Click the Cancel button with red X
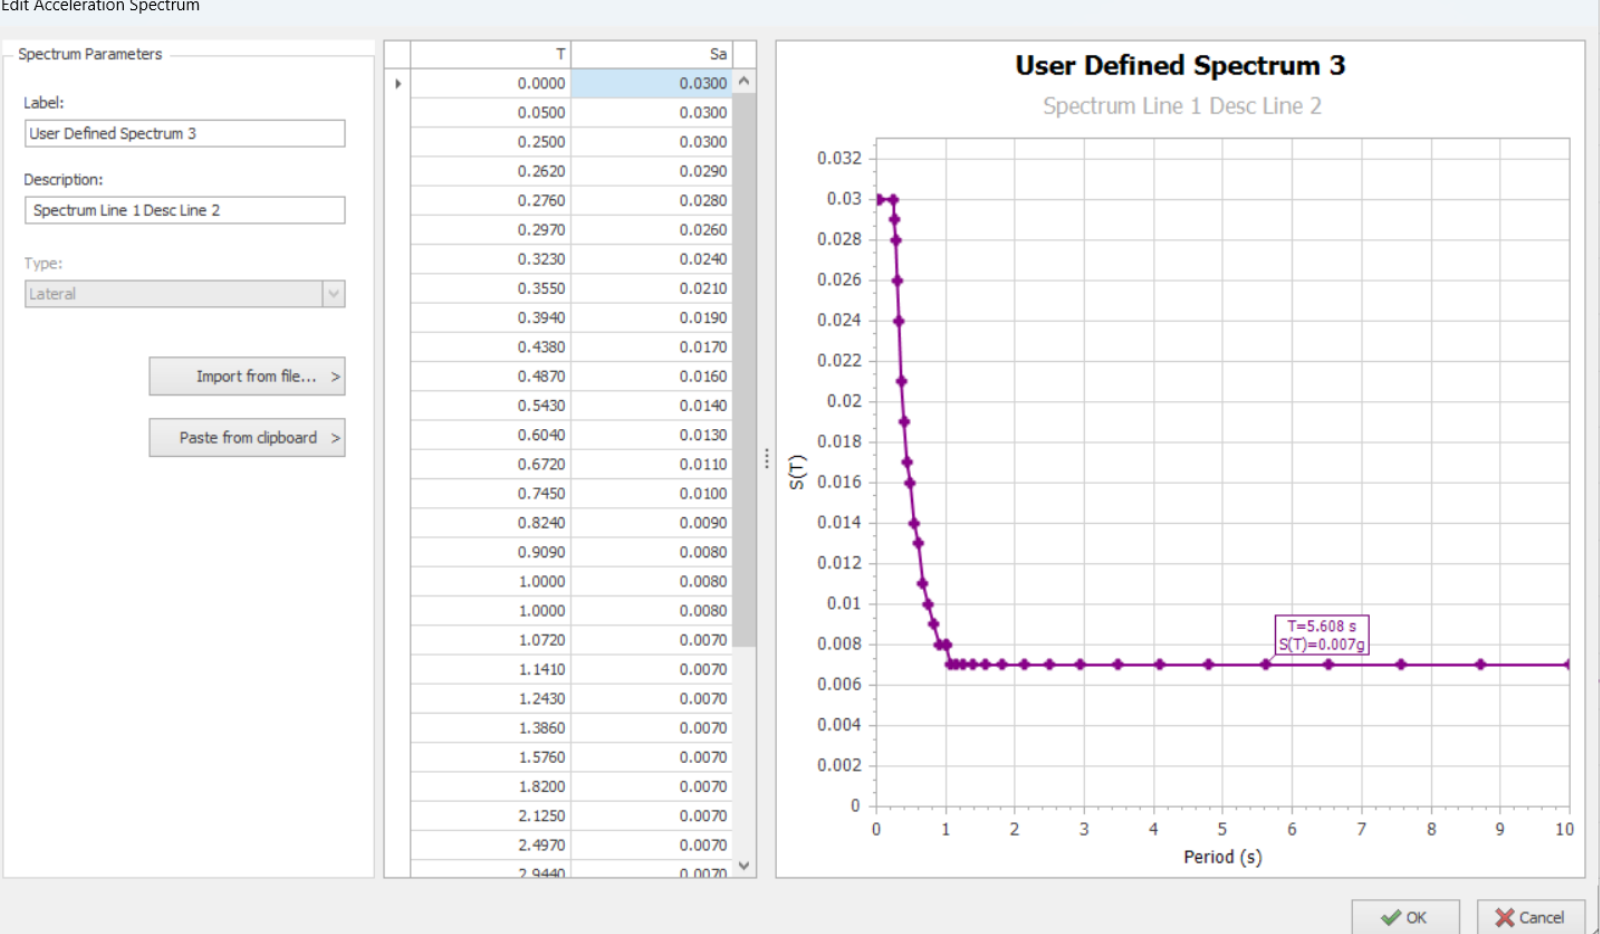1600x934 pixels. [x=1529, y=917]
